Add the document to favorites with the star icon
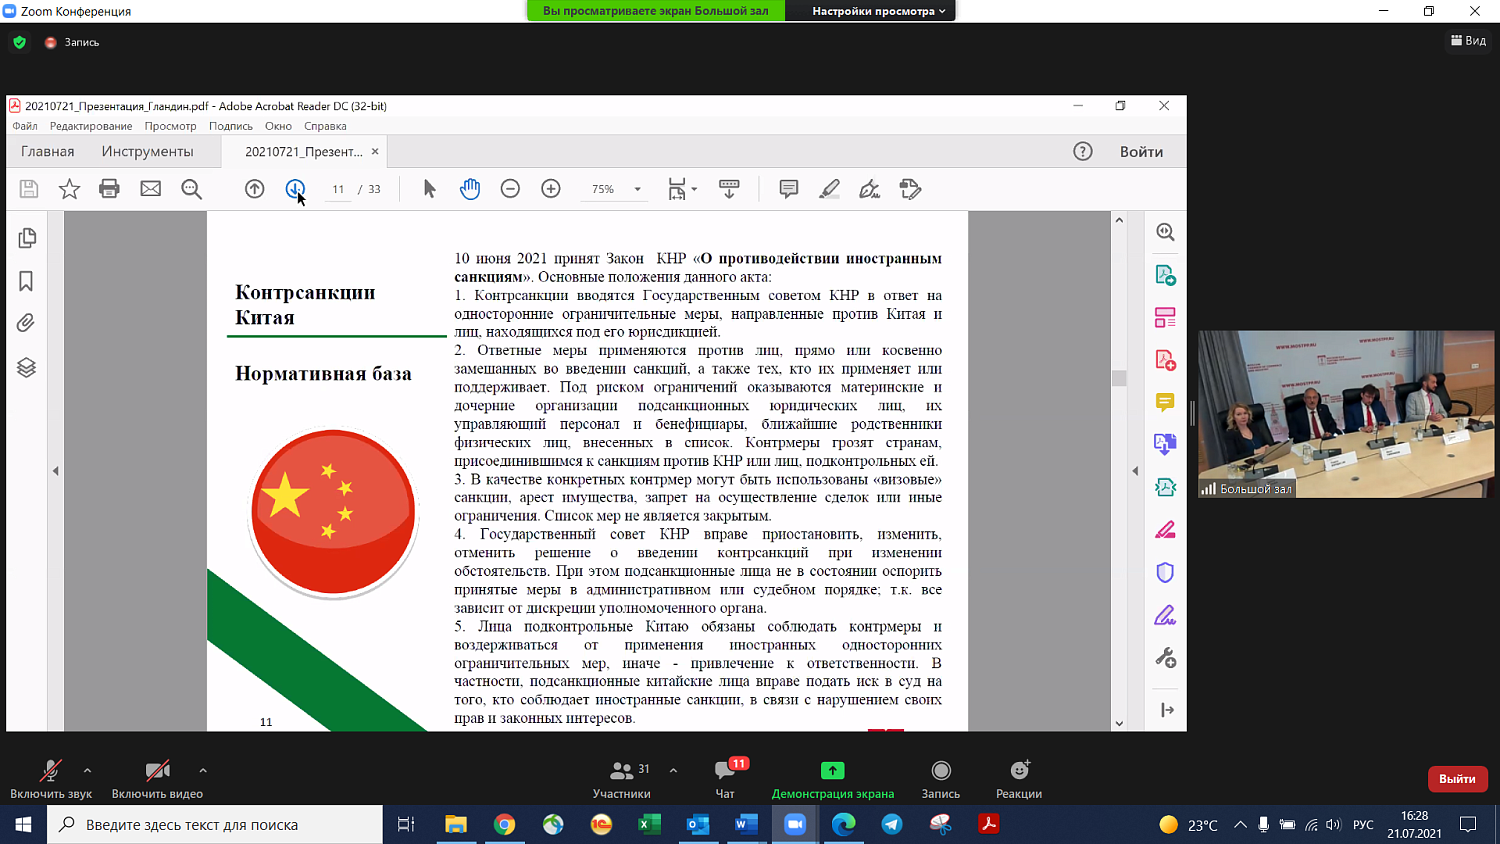Image resolution: width=1500 pixels, height=844 pixels. tap(69, 189)
